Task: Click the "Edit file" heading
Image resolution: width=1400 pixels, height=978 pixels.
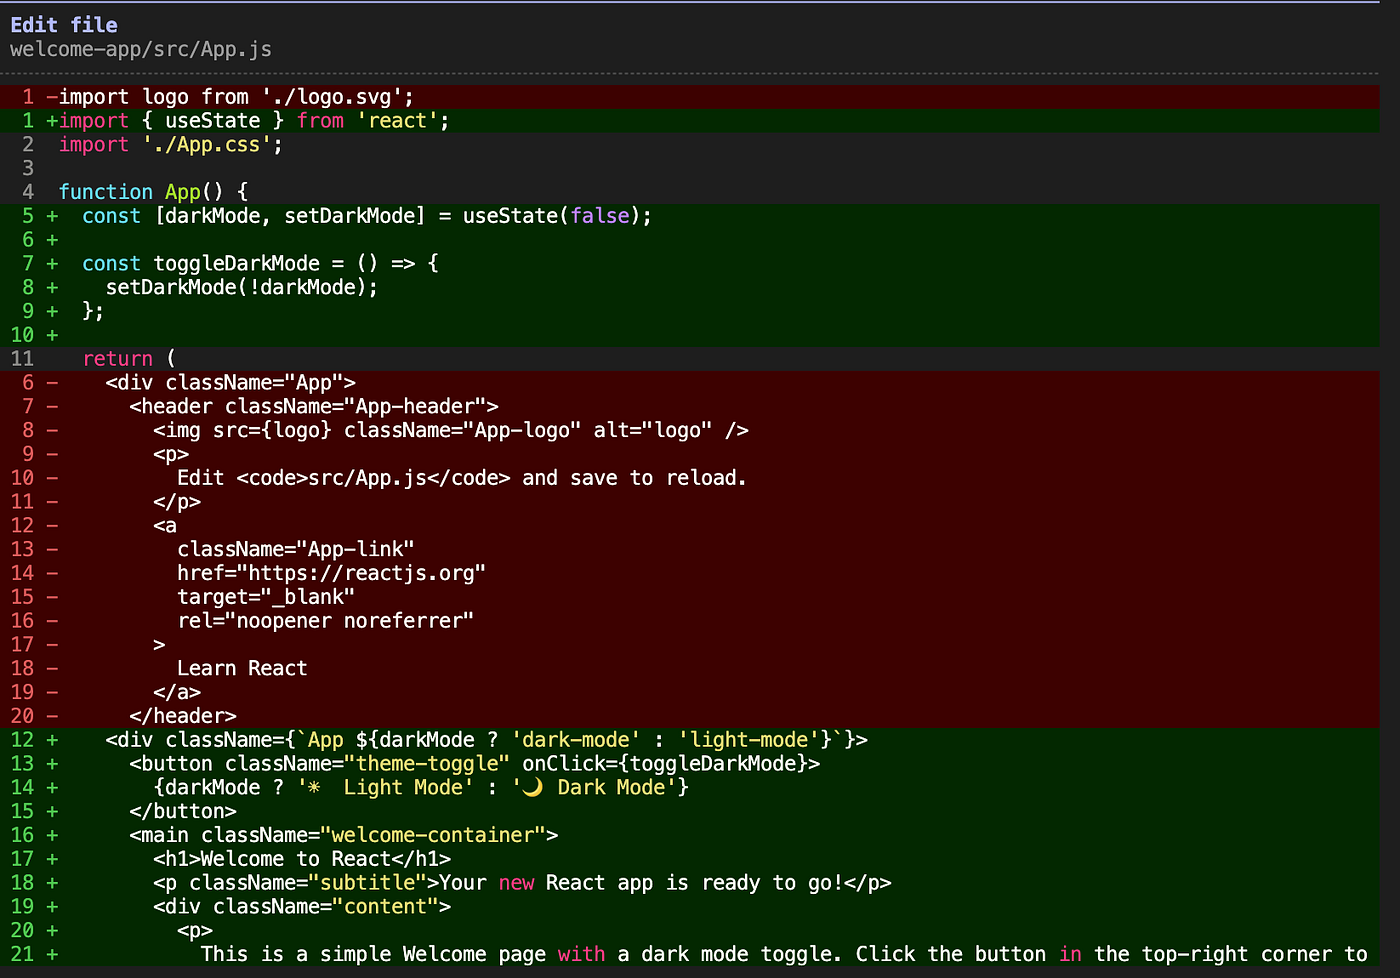Action: [x=64, y=25]
